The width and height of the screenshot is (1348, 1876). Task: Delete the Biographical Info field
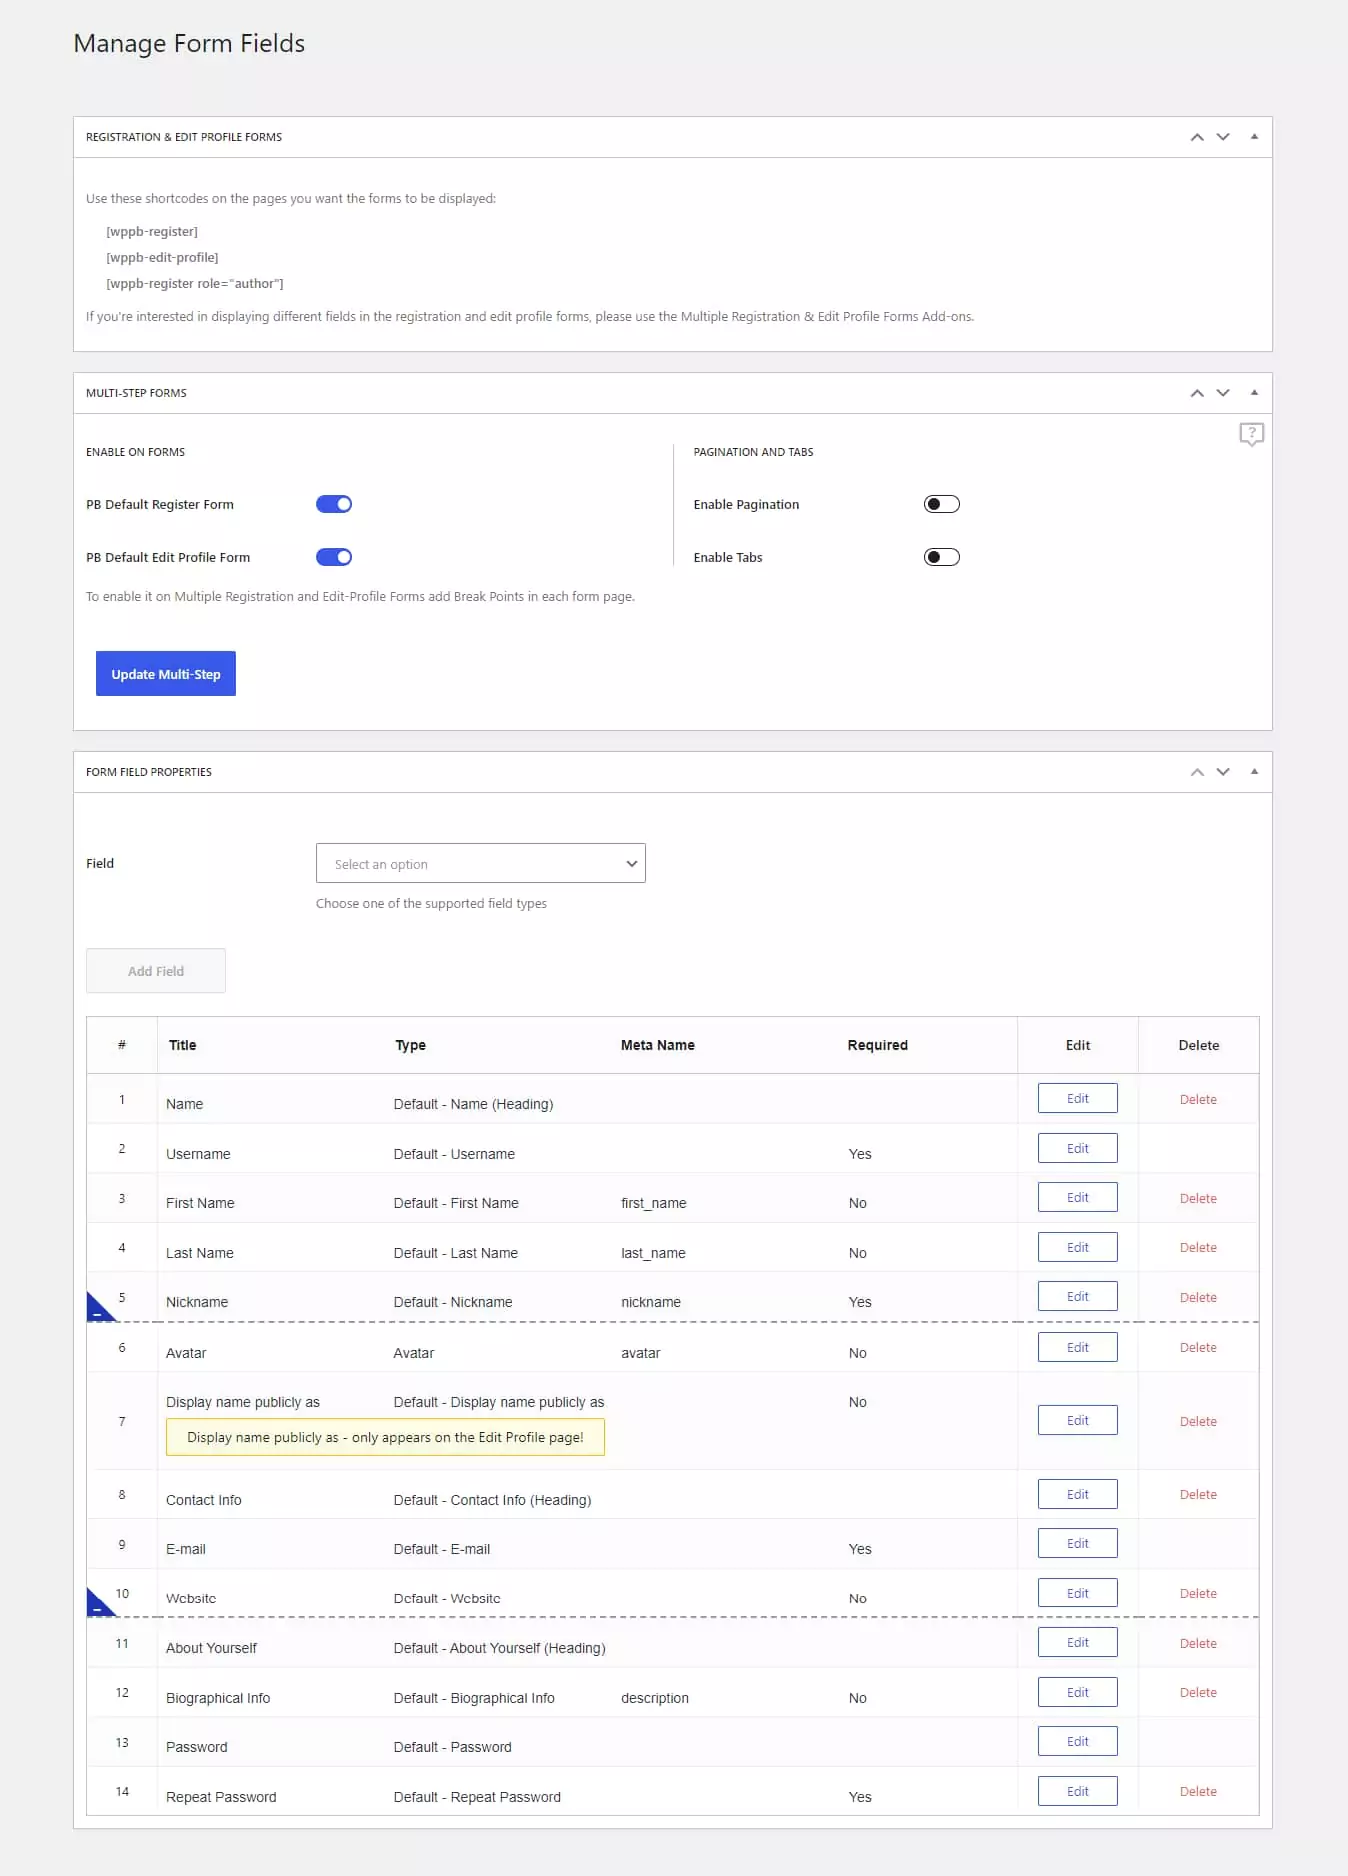pos(1198,1692)
